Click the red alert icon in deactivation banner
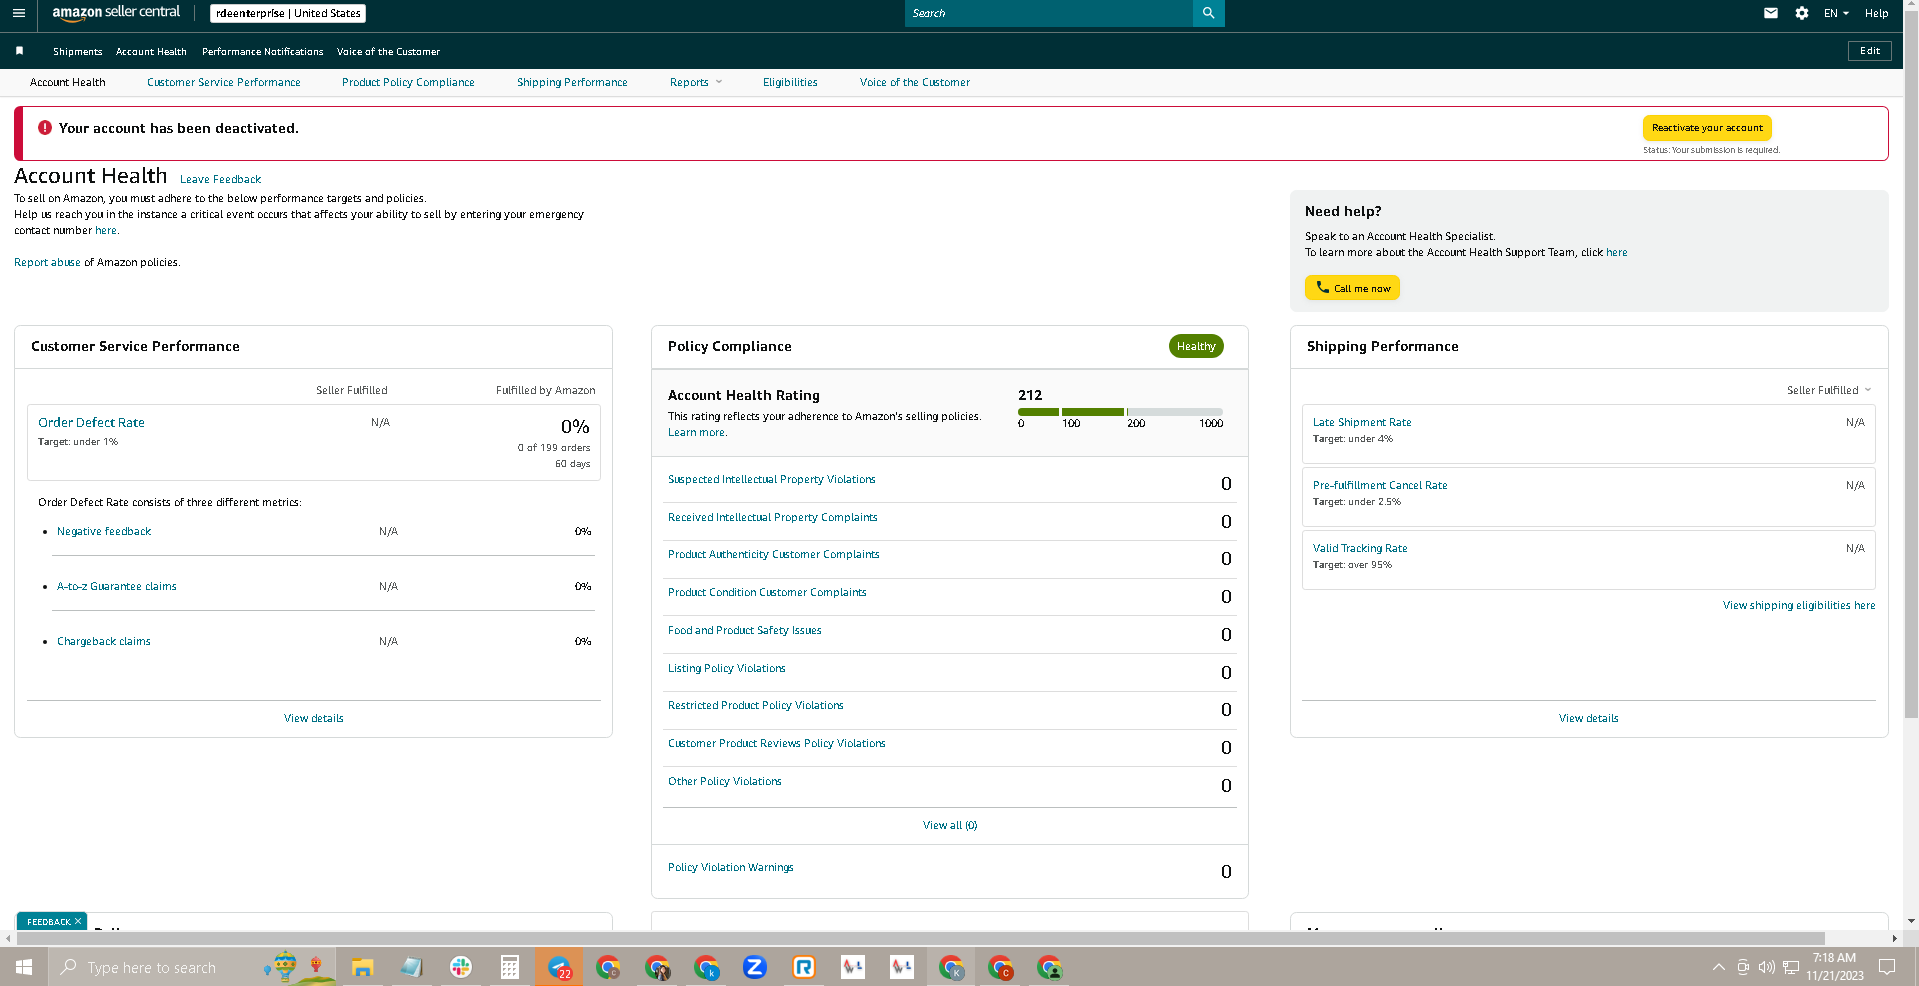 [x=45, y=128]
